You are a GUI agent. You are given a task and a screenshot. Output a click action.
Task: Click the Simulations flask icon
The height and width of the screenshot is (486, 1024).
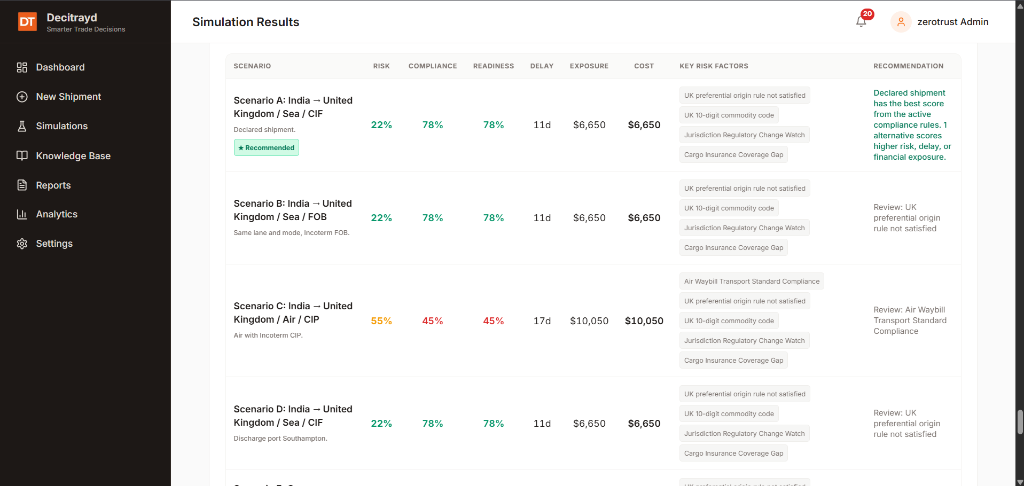(x=22, y=126)
